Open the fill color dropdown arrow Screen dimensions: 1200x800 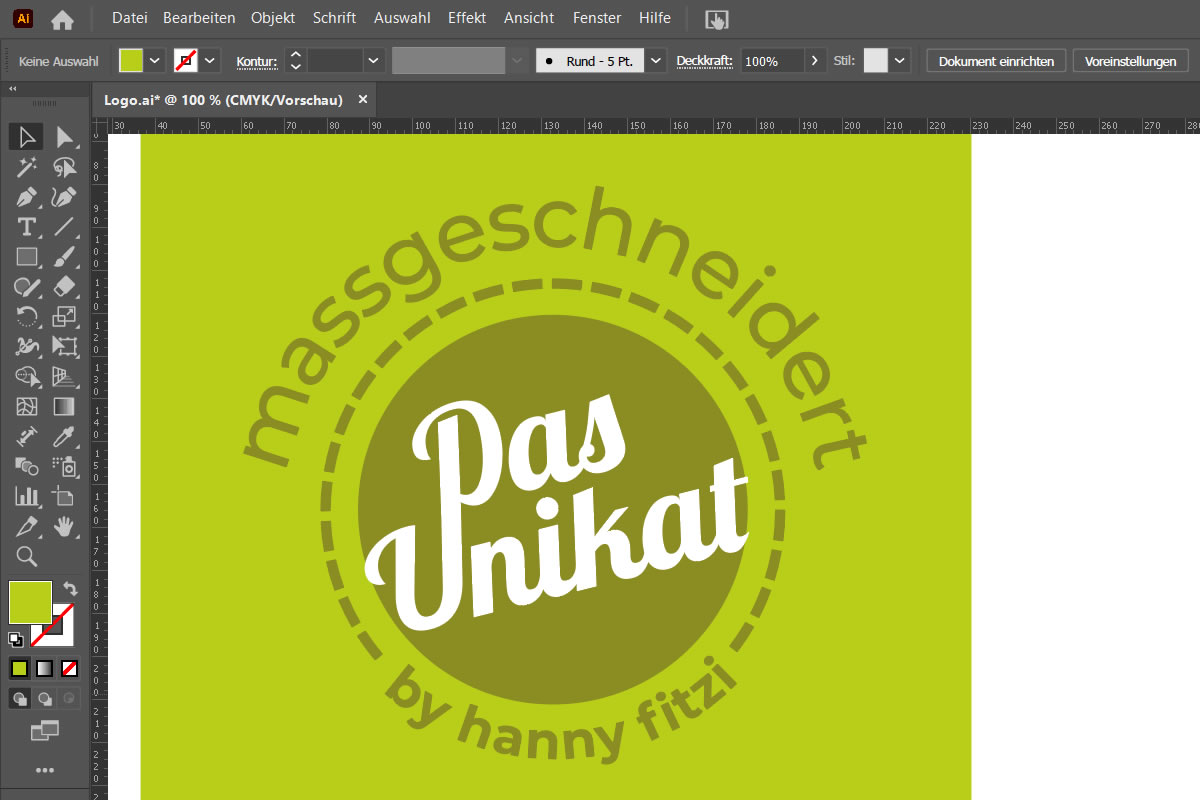155,61
